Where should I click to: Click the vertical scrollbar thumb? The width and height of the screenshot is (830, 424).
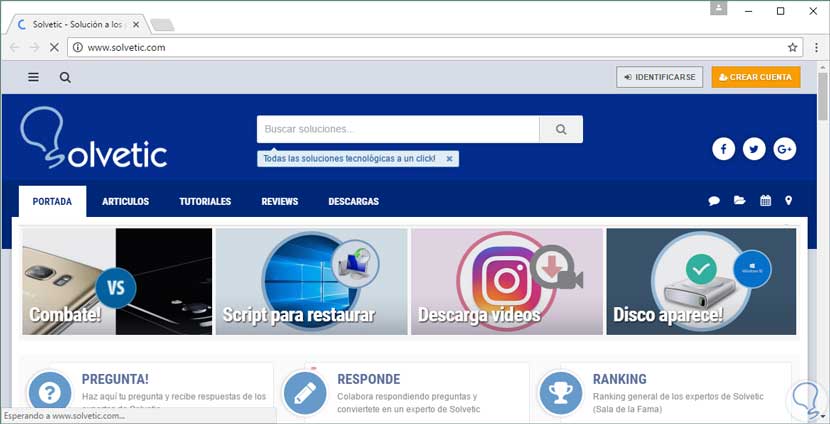point(823,96)
